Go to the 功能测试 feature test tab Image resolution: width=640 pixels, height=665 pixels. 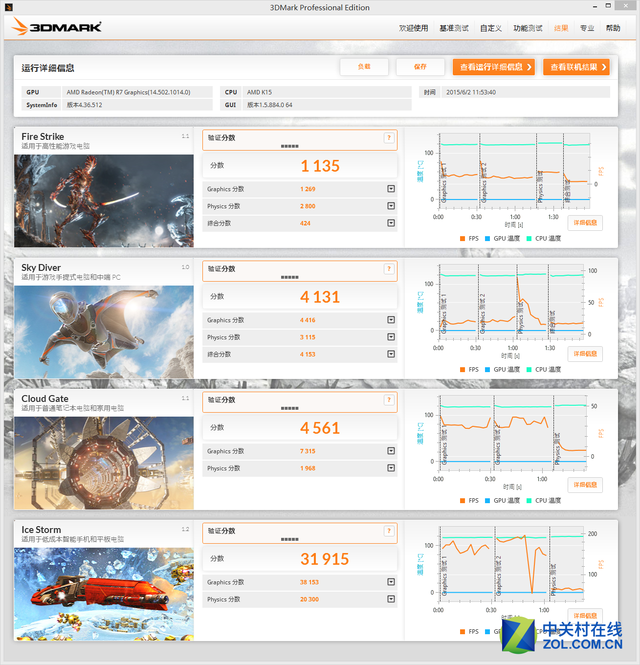[x=528, y=28]
